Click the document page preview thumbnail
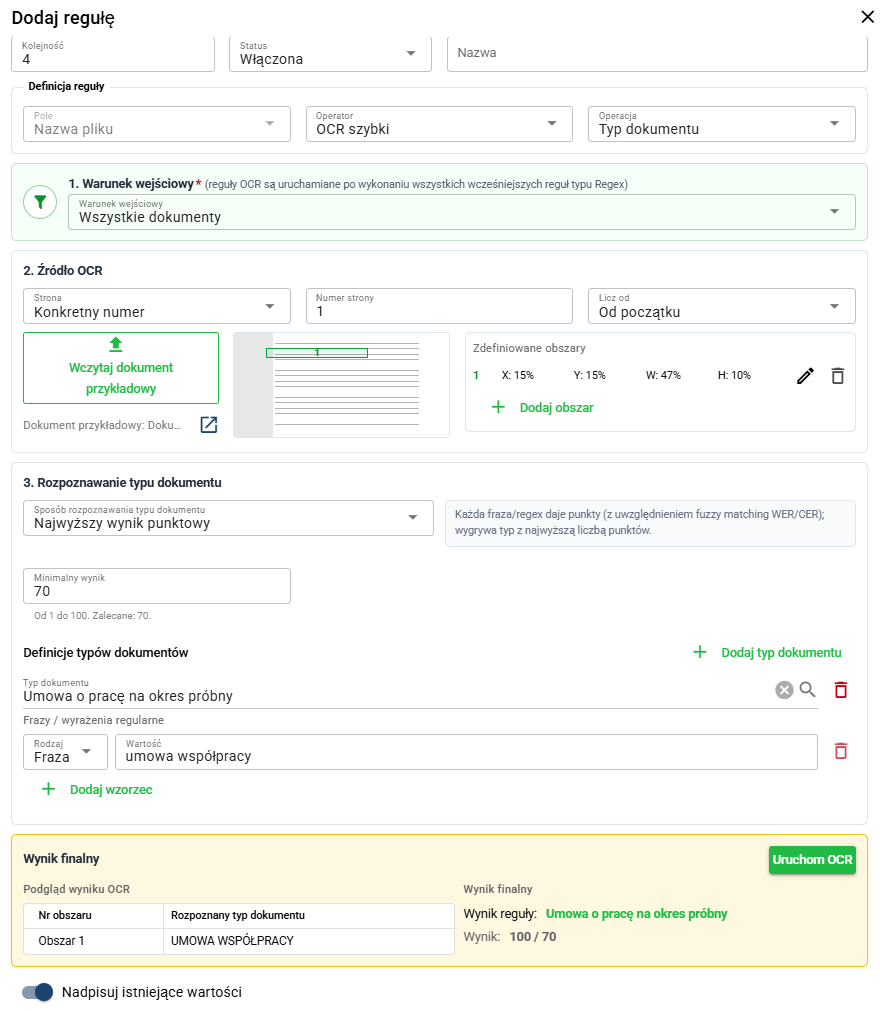The height and width of the screenshot is (1011, 880). [341, 385]
